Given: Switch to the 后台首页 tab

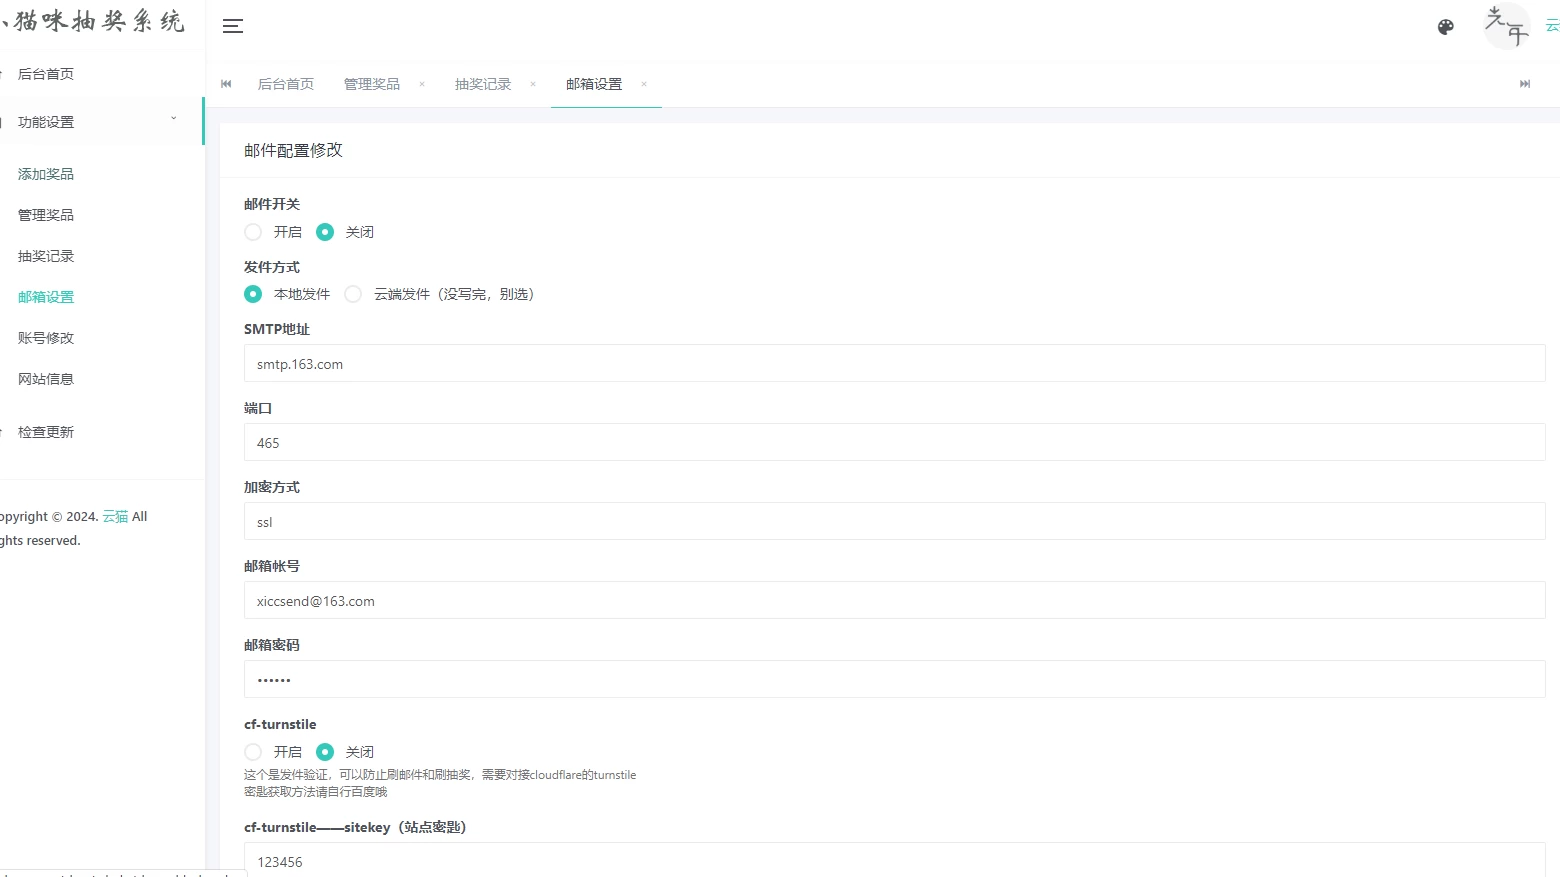Looking at the screenshot, I should point(286,84).
